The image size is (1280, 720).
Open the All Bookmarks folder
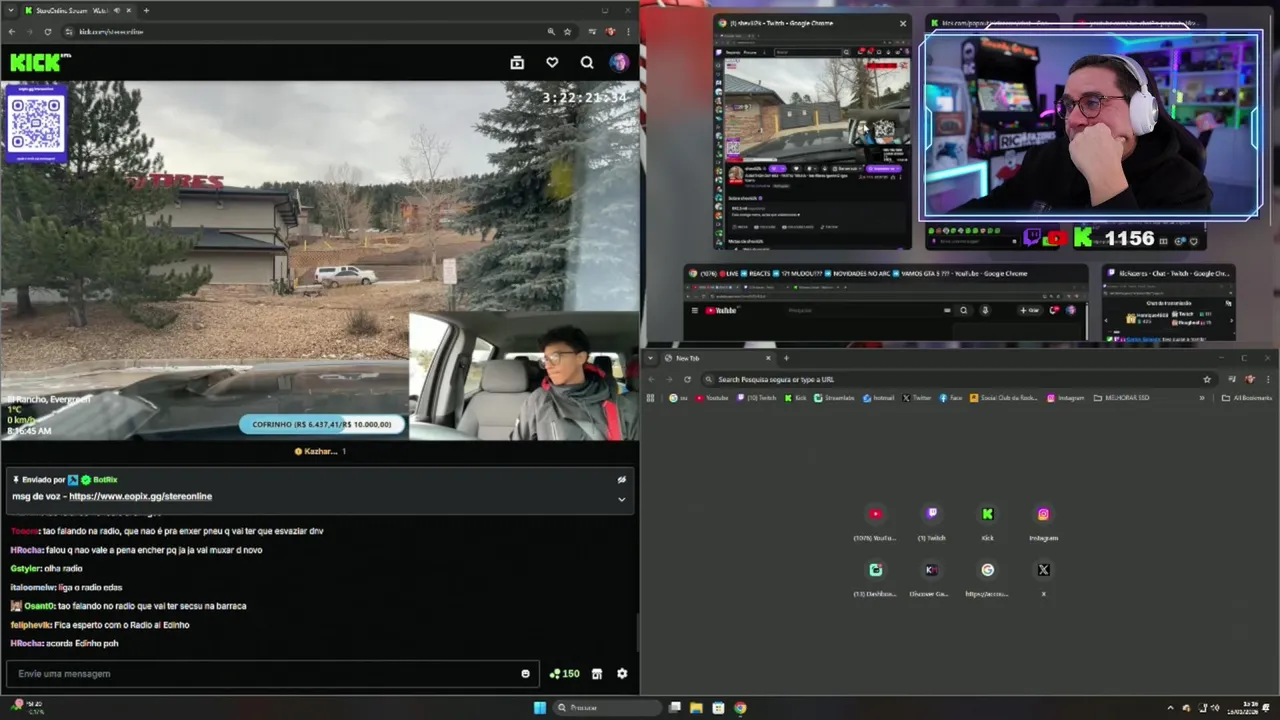coord(1246,398)
